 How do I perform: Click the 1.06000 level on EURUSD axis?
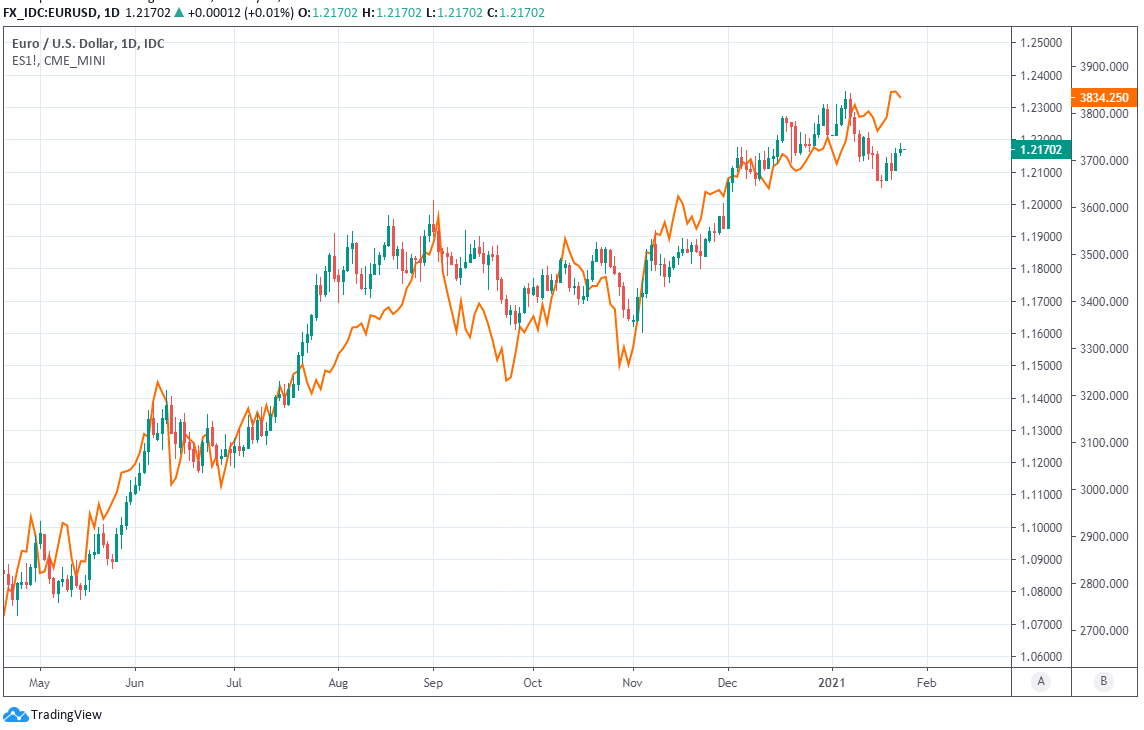click(1040, 657)
